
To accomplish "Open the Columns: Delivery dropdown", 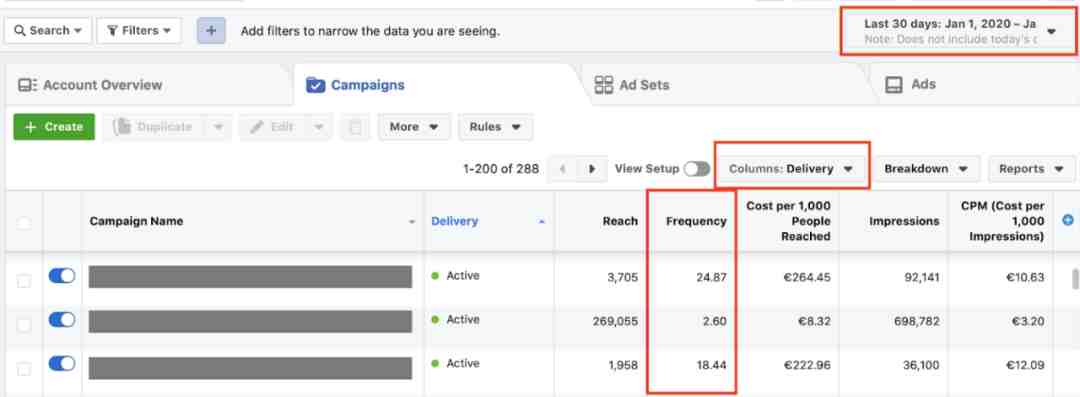I will (x=791, y=169).
